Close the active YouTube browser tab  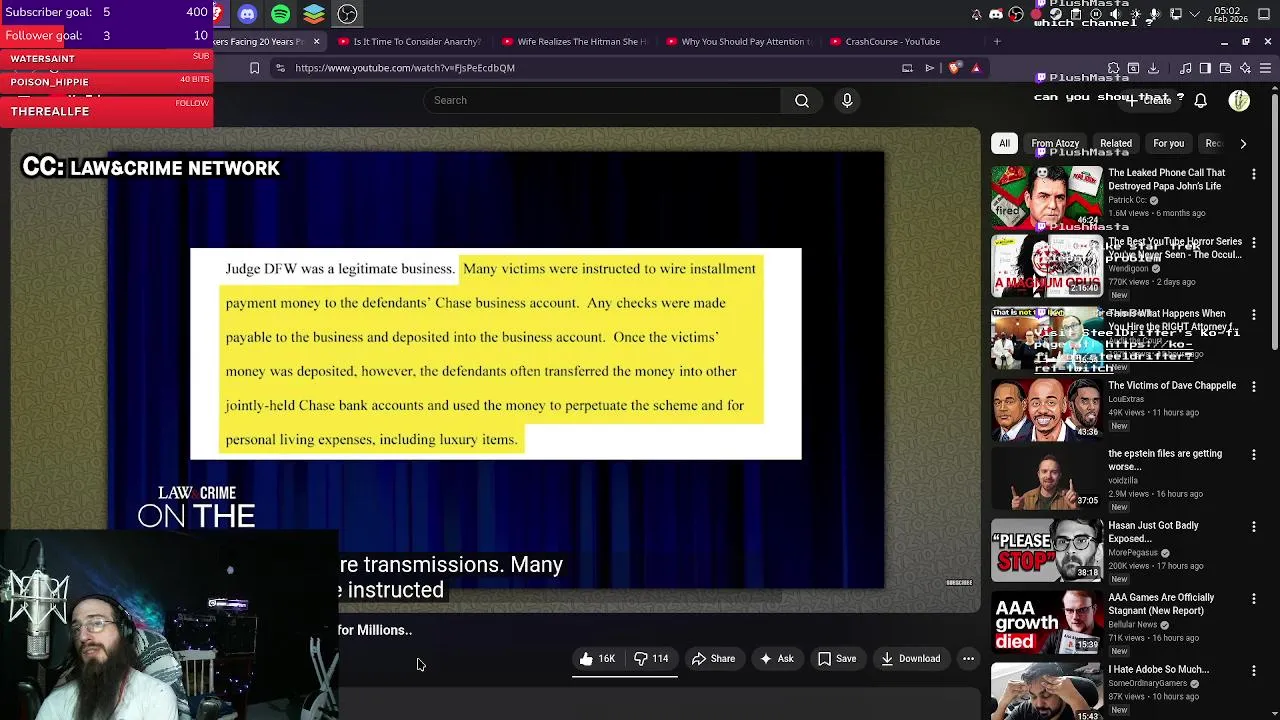coord(316,41)
